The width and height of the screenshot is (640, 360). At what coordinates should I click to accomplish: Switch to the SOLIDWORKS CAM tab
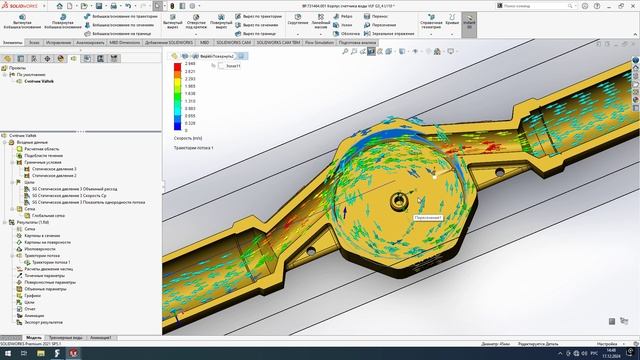pyautogui.click(x=233, y=42)
